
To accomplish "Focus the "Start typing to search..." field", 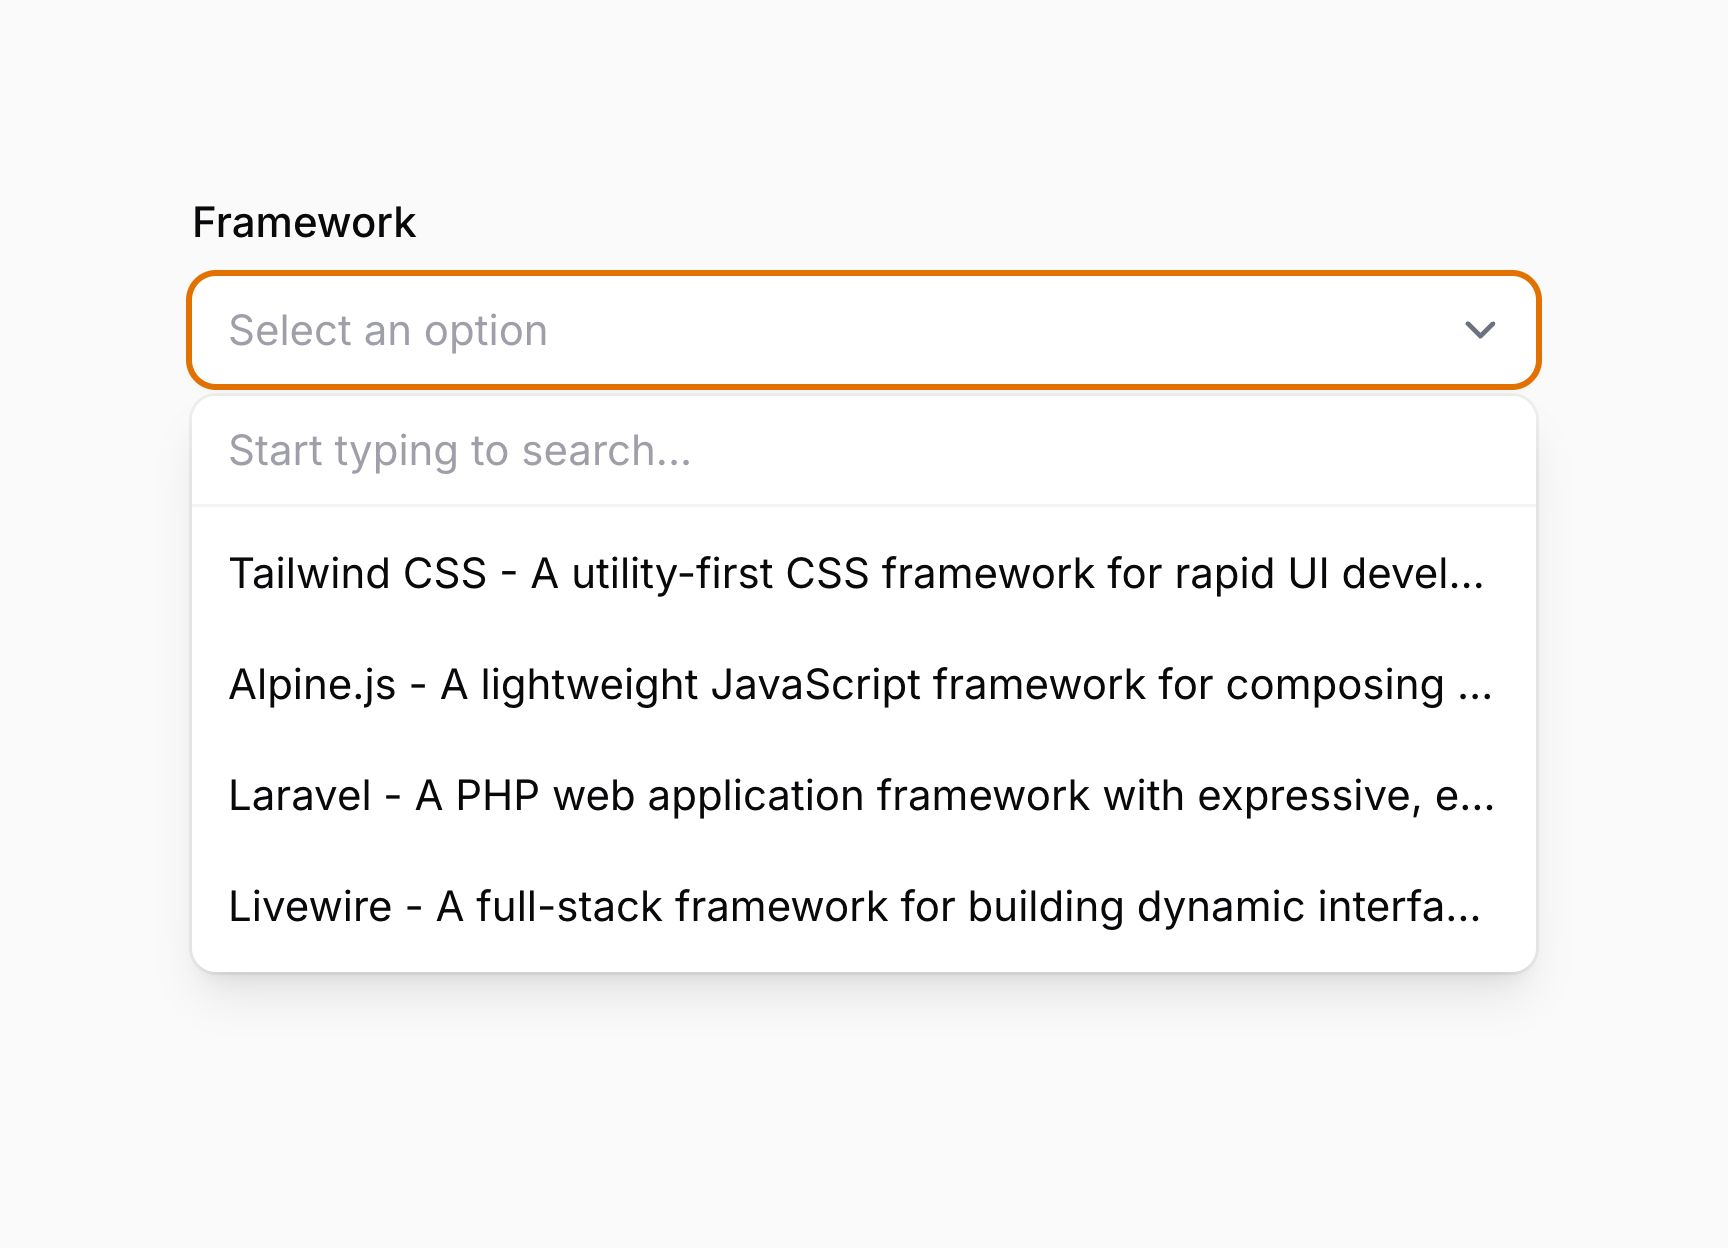I will 864,451.
